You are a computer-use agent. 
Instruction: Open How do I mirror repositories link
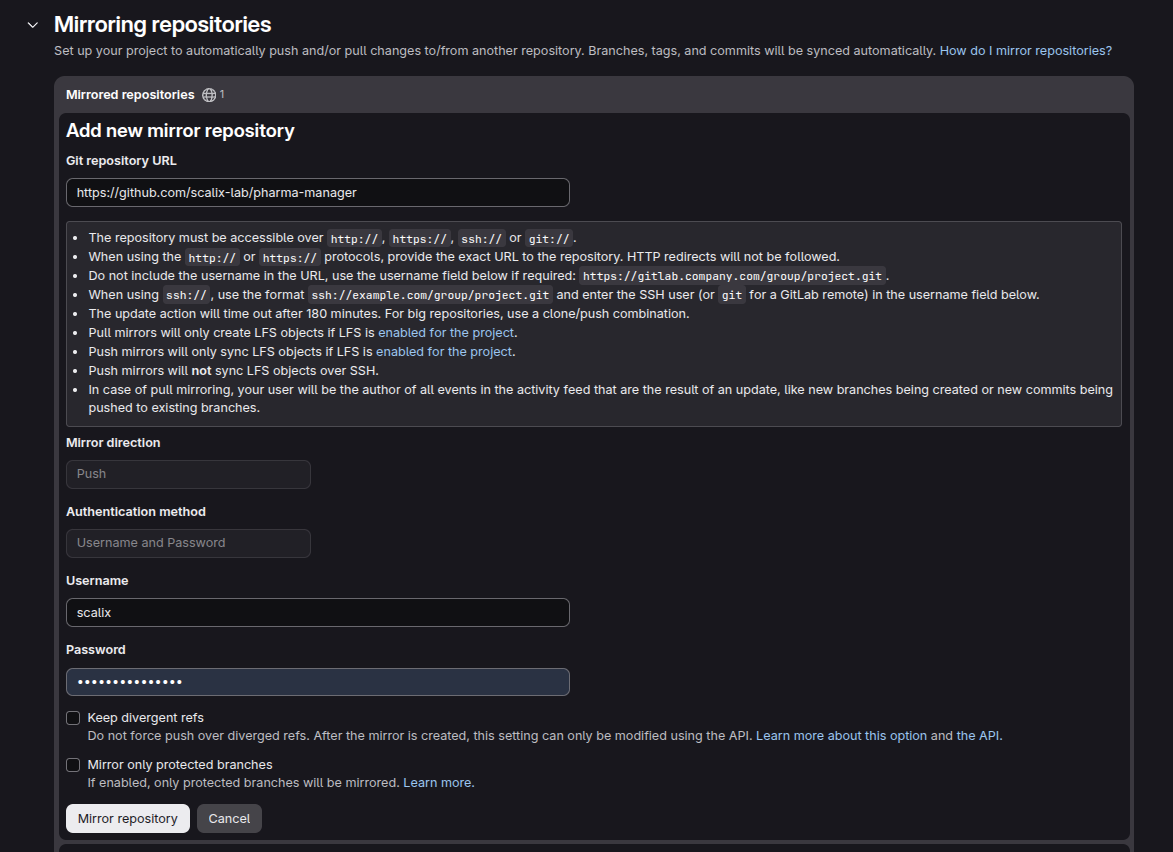[x=1026, y=51]
